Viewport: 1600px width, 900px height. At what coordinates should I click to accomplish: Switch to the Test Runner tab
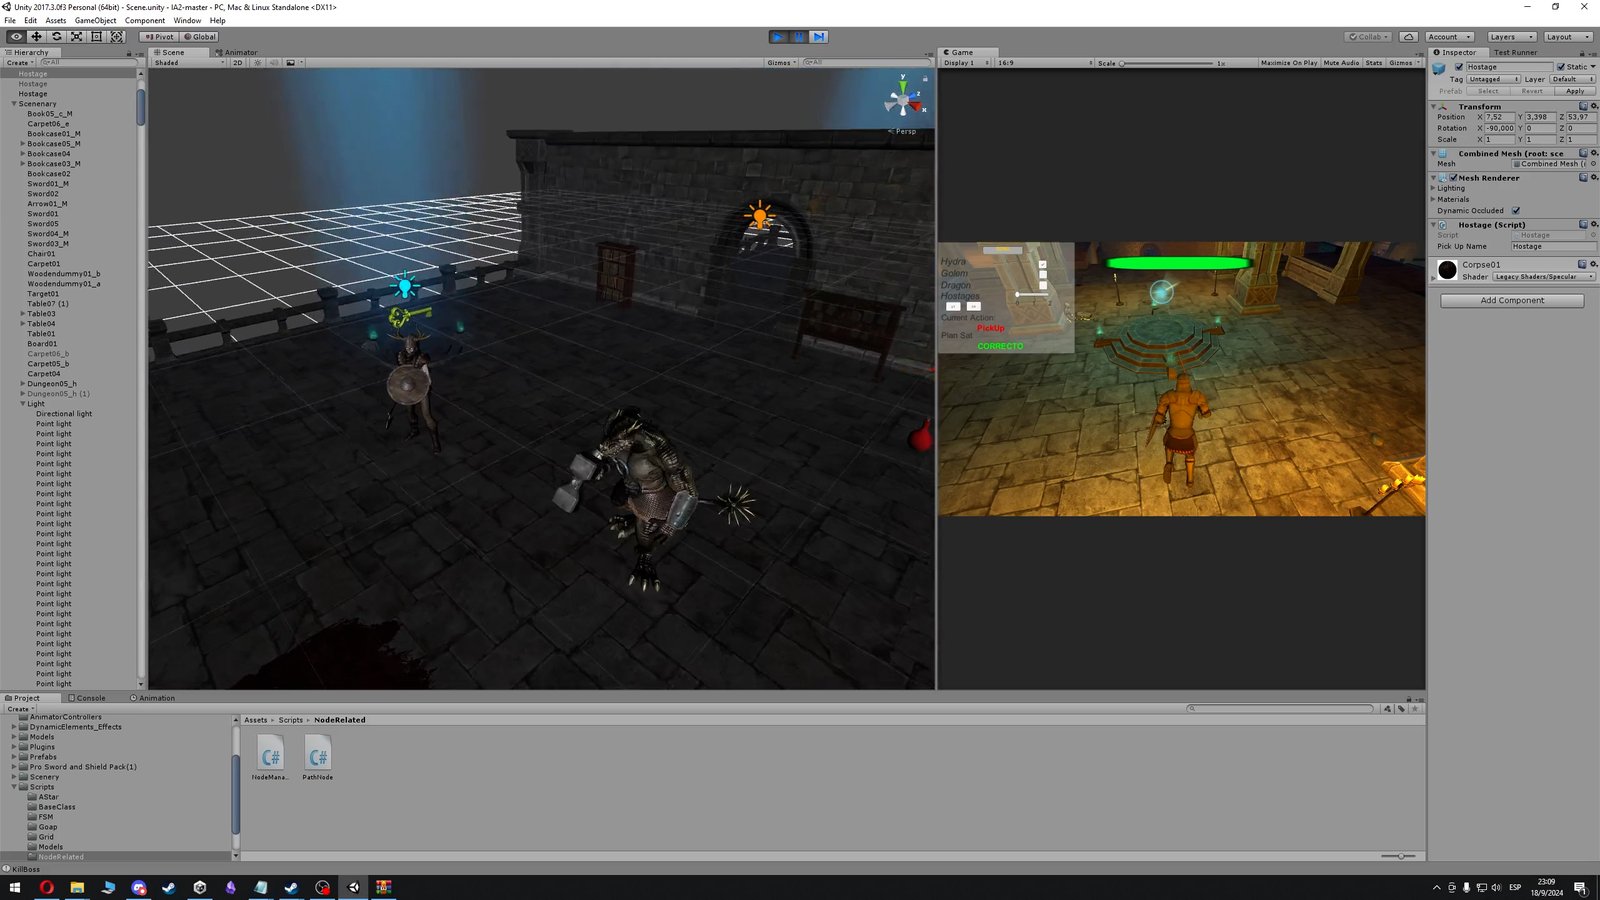pyautogui.click(x=1515, y=52)
